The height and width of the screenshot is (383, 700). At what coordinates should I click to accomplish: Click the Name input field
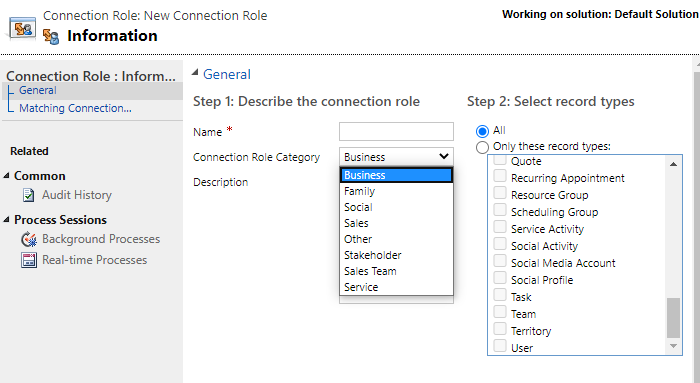[x=396, y=132]
